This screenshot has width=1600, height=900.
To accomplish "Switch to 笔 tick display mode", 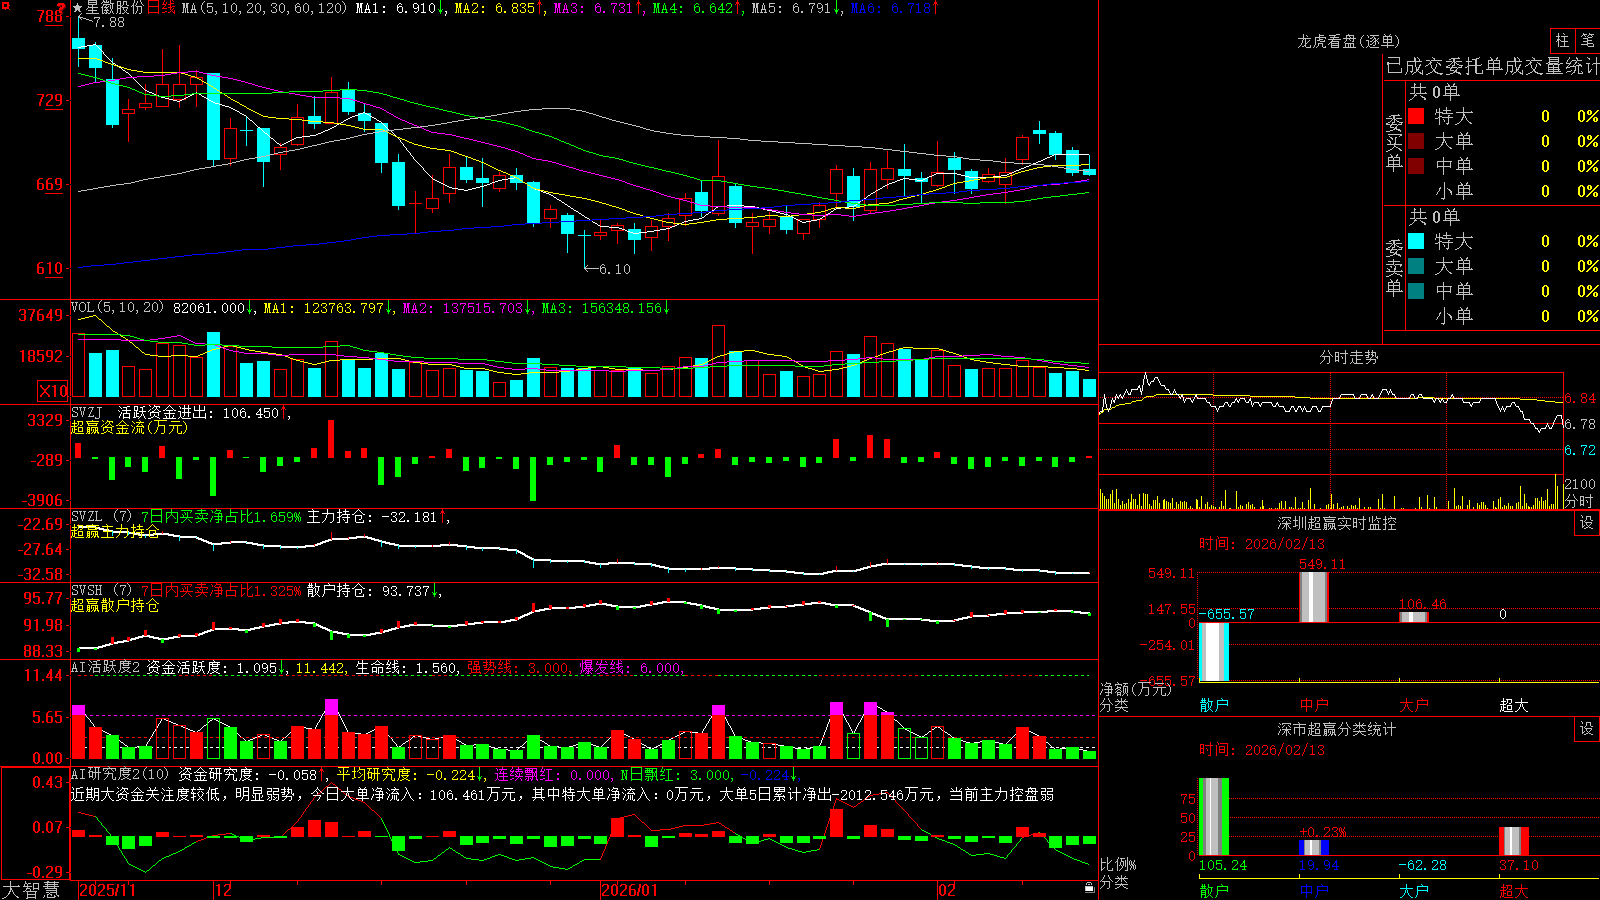I will [1587, 40].
